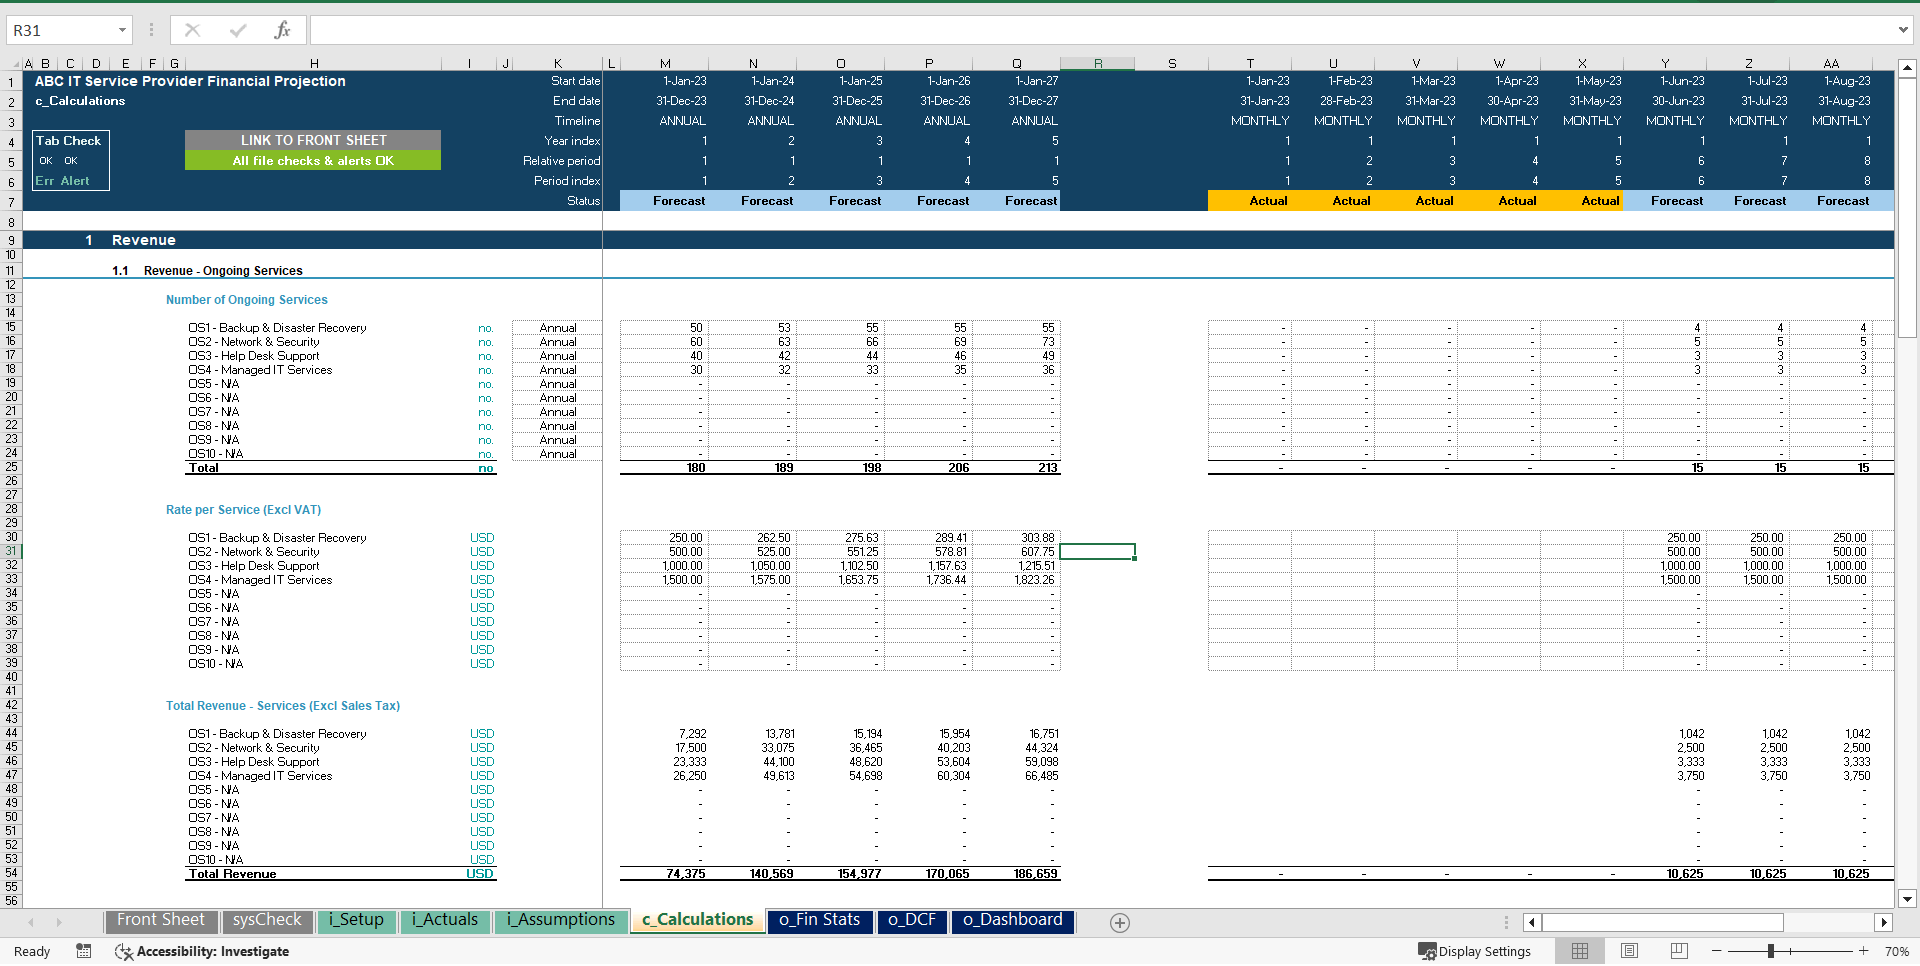Click the sheet tab bar resize handle dots
Image resolution: width=1920 pixels, height=966 pixels.
1506,922
